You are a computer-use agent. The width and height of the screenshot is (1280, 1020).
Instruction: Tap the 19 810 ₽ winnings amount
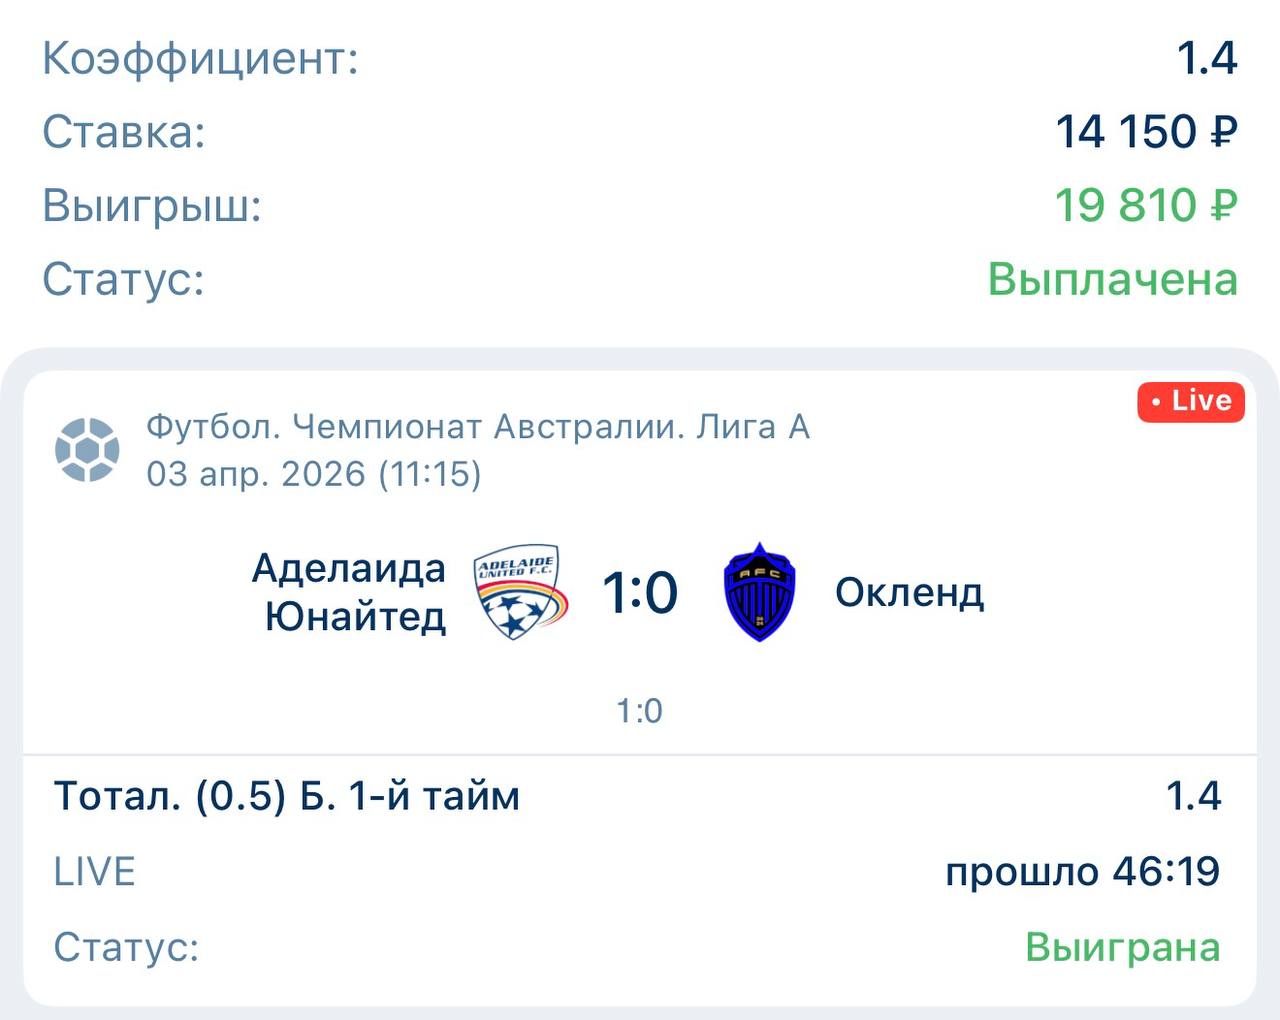[x=1146, y=205]
